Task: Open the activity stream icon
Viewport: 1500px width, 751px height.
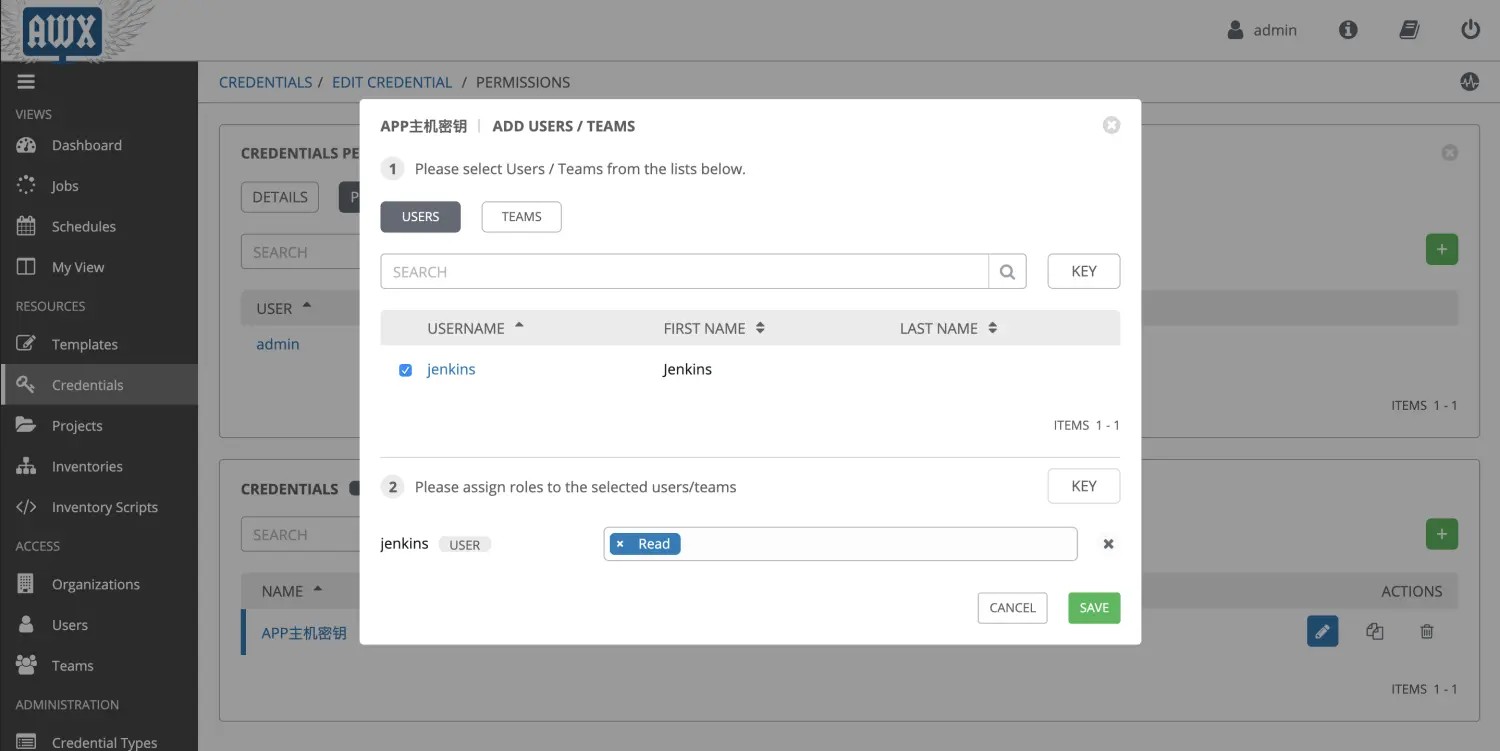Action: click(1469, 82)
